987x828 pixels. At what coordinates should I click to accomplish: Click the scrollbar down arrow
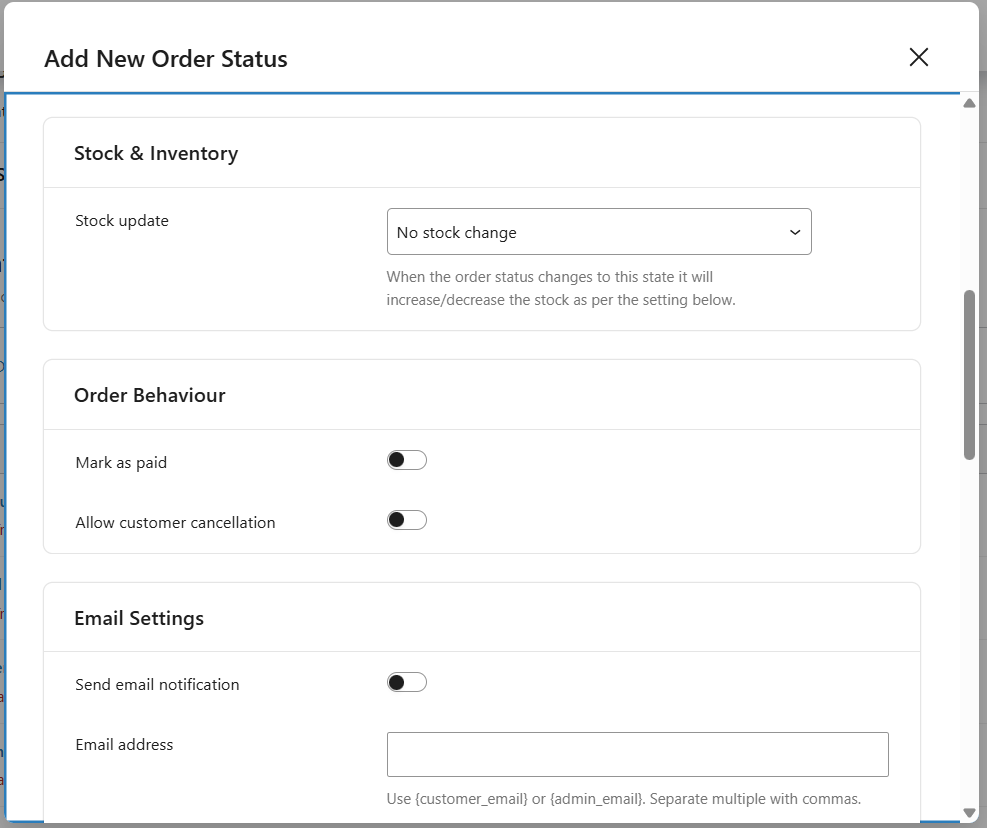pos(969,813)
